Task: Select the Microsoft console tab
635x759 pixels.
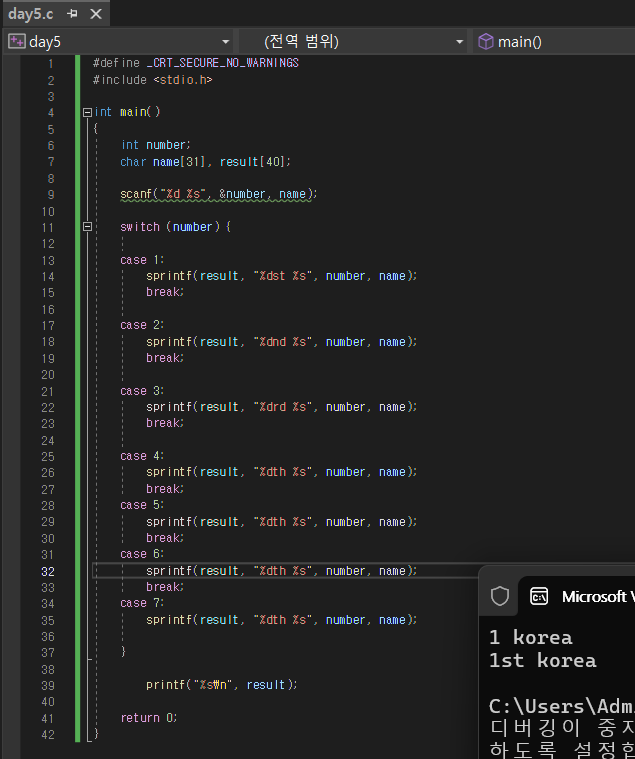Action: pos(578,596)
